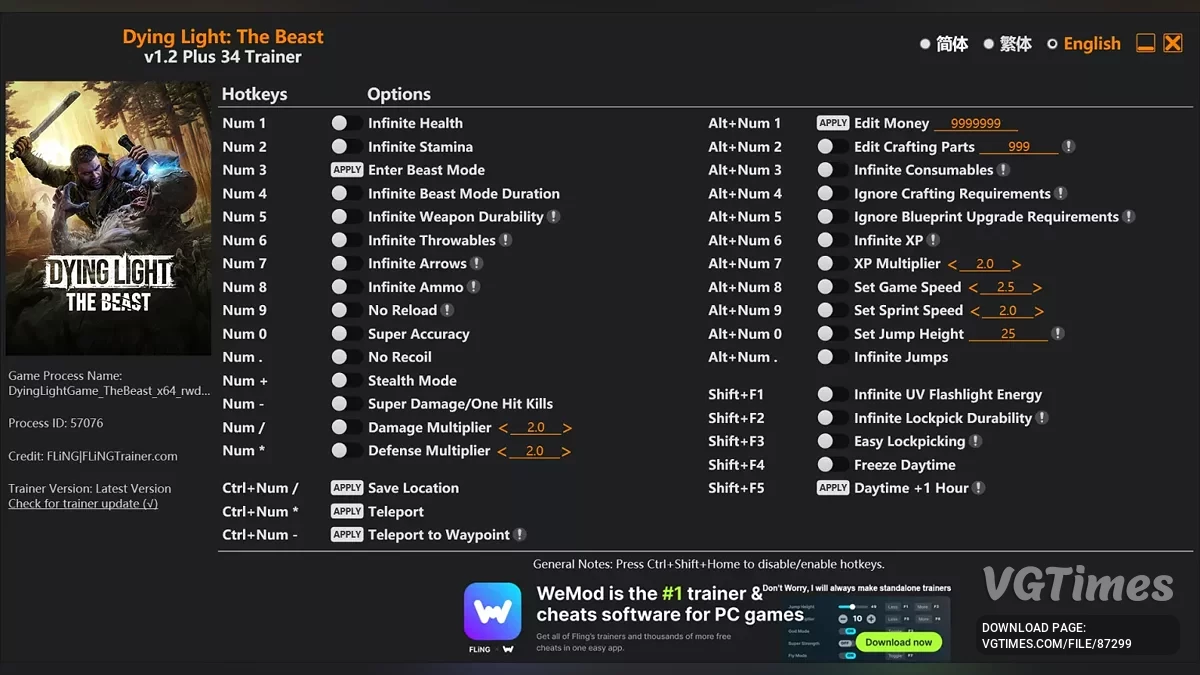Enable the Infinite Health toggle
This screenshot has width=1200, height=675.
pos(346,123)
